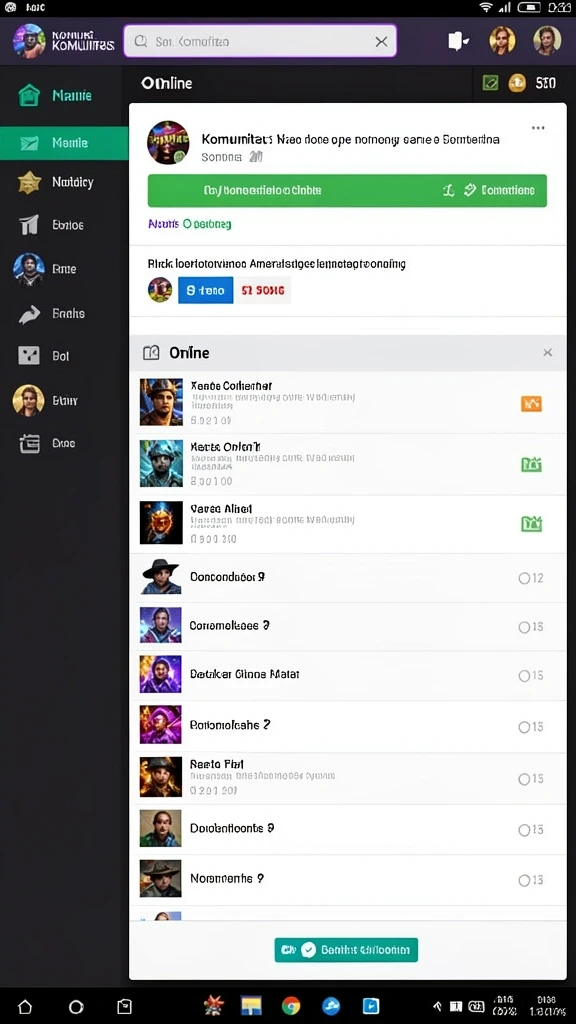Click the wide green button on community card
Screen dimensions: 576x1024
click(x=347, y=191)
